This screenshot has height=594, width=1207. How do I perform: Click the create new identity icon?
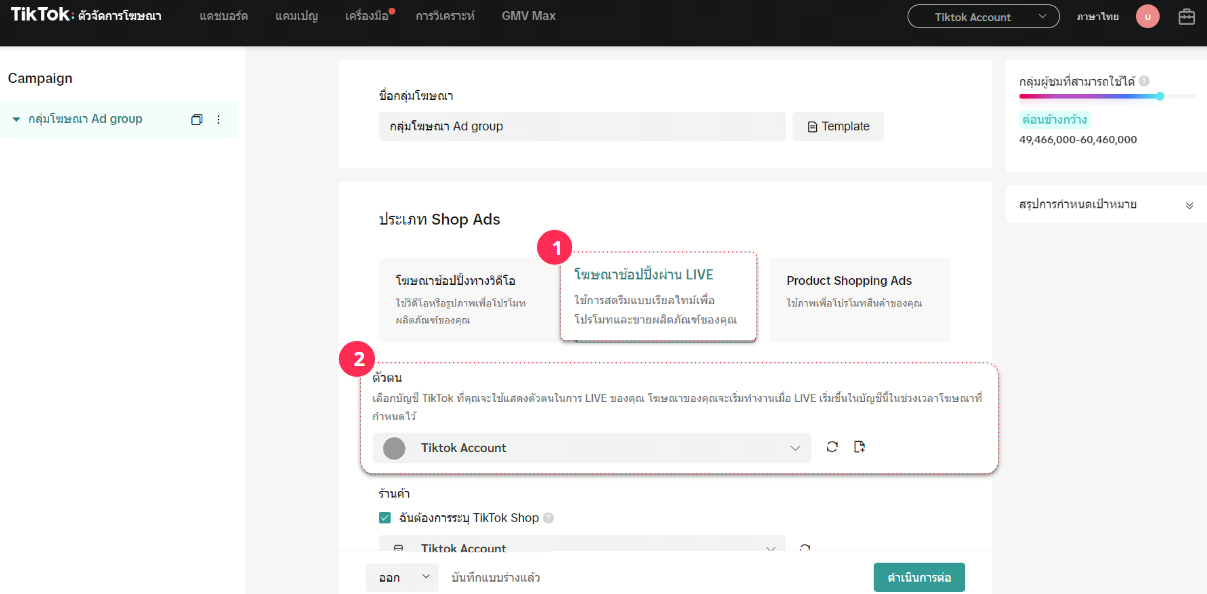[x=859, y=447]
